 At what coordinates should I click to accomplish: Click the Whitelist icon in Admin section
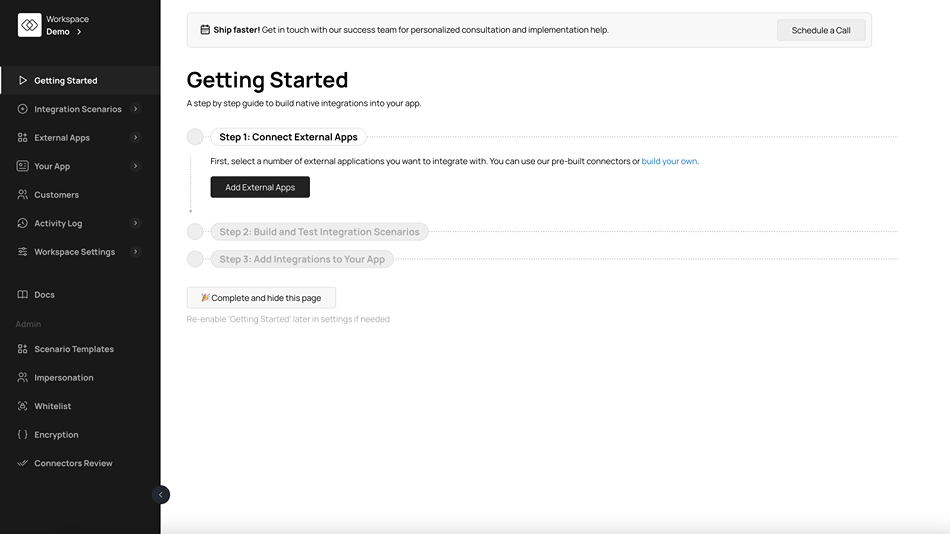(x=23, y=407)
